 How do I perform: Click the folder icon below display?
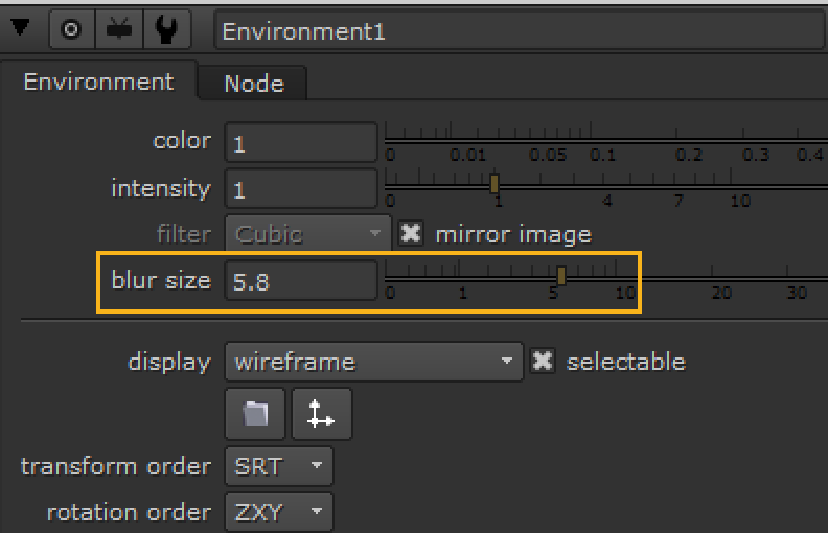pyautogui.click(x=256, y=413)
